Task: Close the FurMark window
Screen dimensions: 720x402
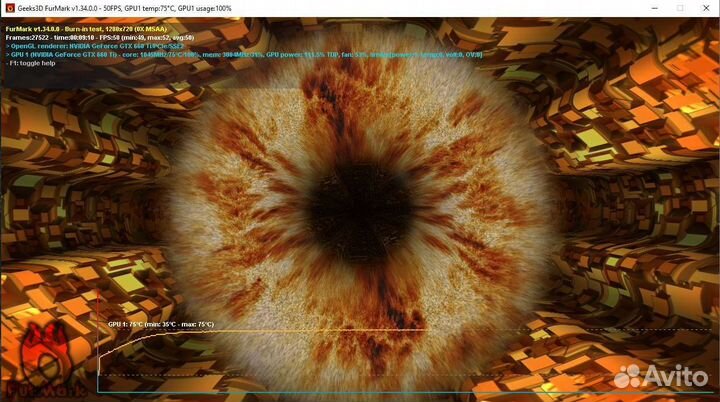Action: click(706, 8)
